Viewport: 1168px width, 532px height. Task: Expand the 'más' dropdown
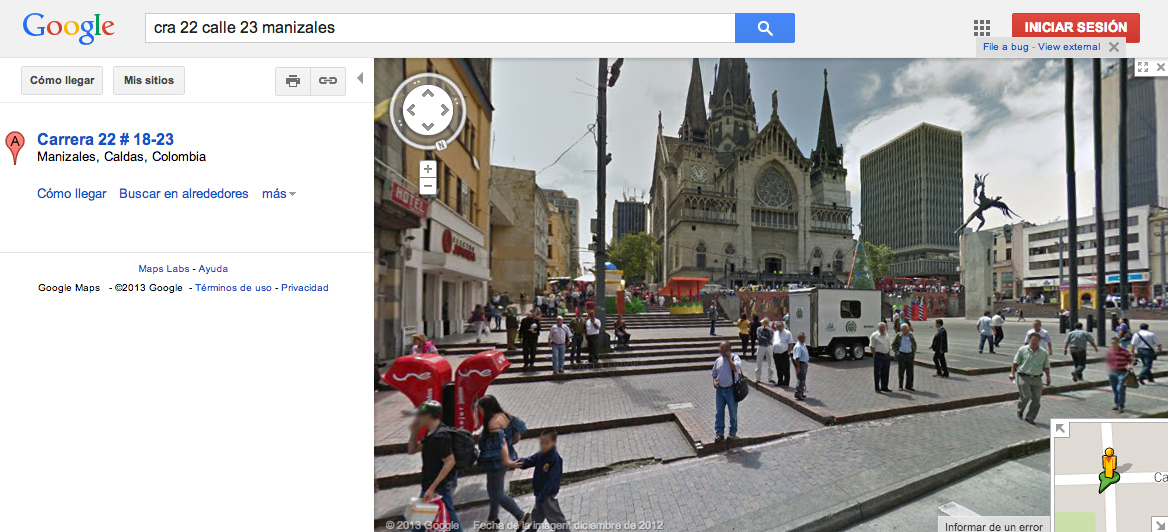(278, 194)
